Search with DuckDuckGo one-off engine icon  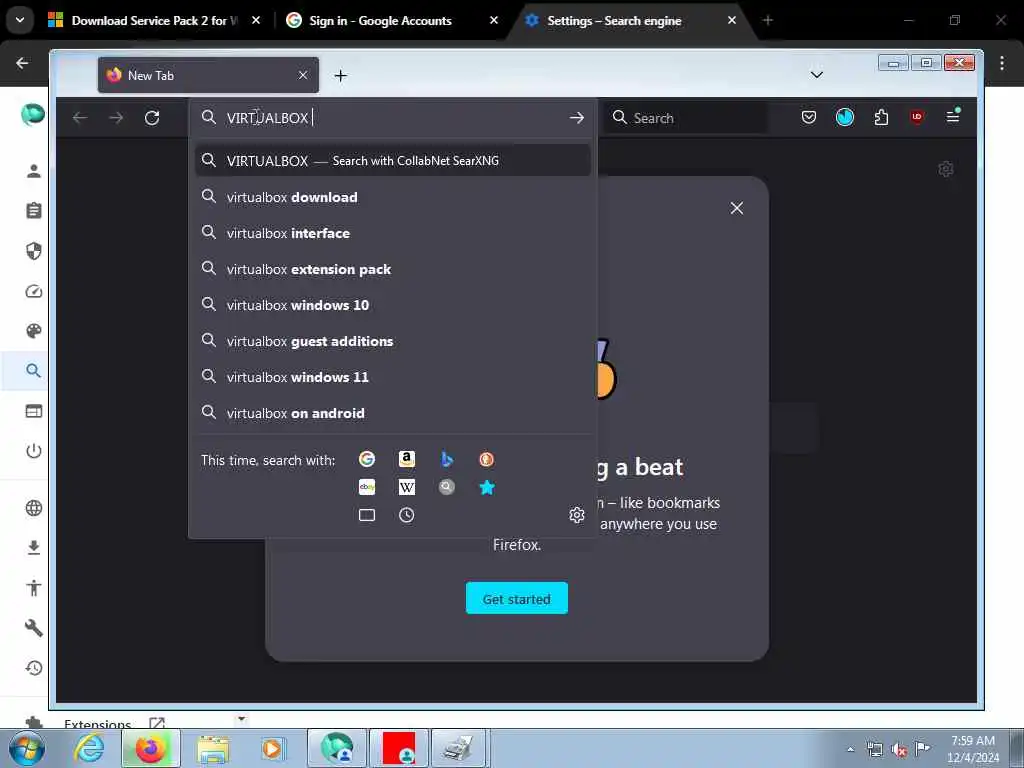tap(487, 460)
